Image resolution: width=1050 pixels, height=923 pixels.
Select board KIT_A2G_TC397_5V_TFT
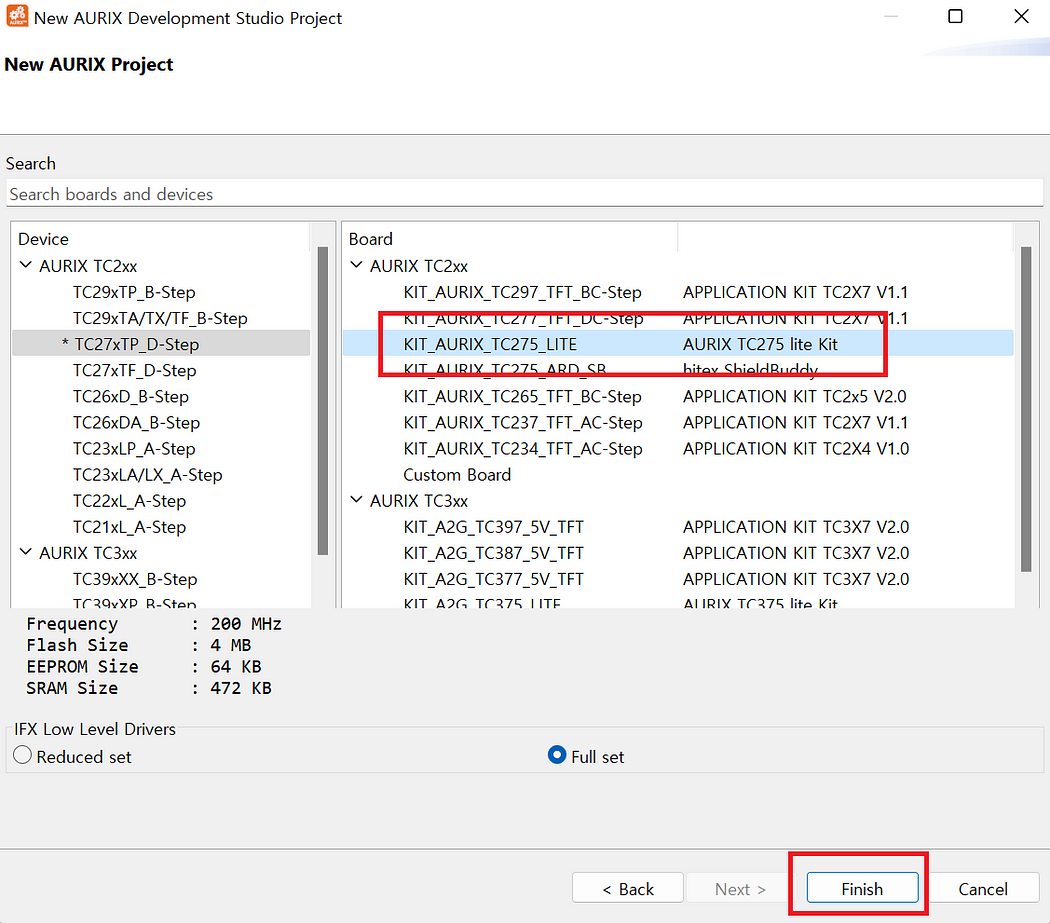tap(494, 527)
